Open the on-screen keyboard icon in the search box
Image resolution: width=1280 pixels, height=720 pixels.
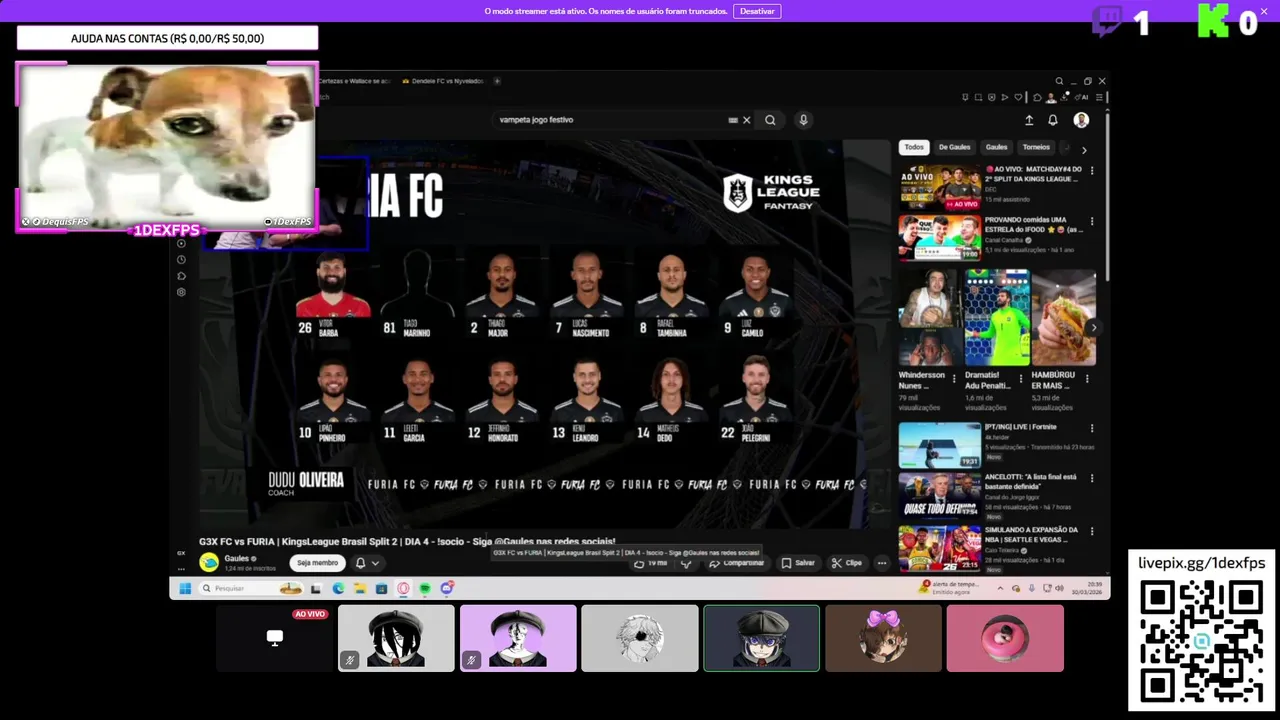click(x=733, y=120)
